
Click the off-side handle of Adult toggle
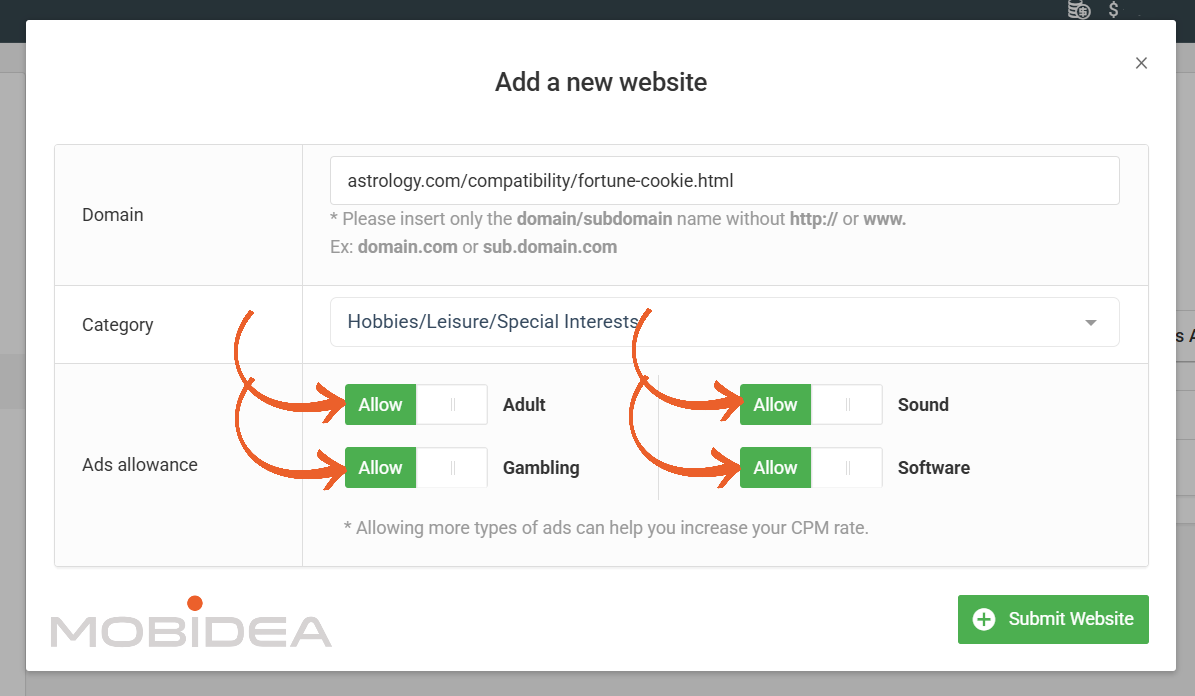pos(452,405)
